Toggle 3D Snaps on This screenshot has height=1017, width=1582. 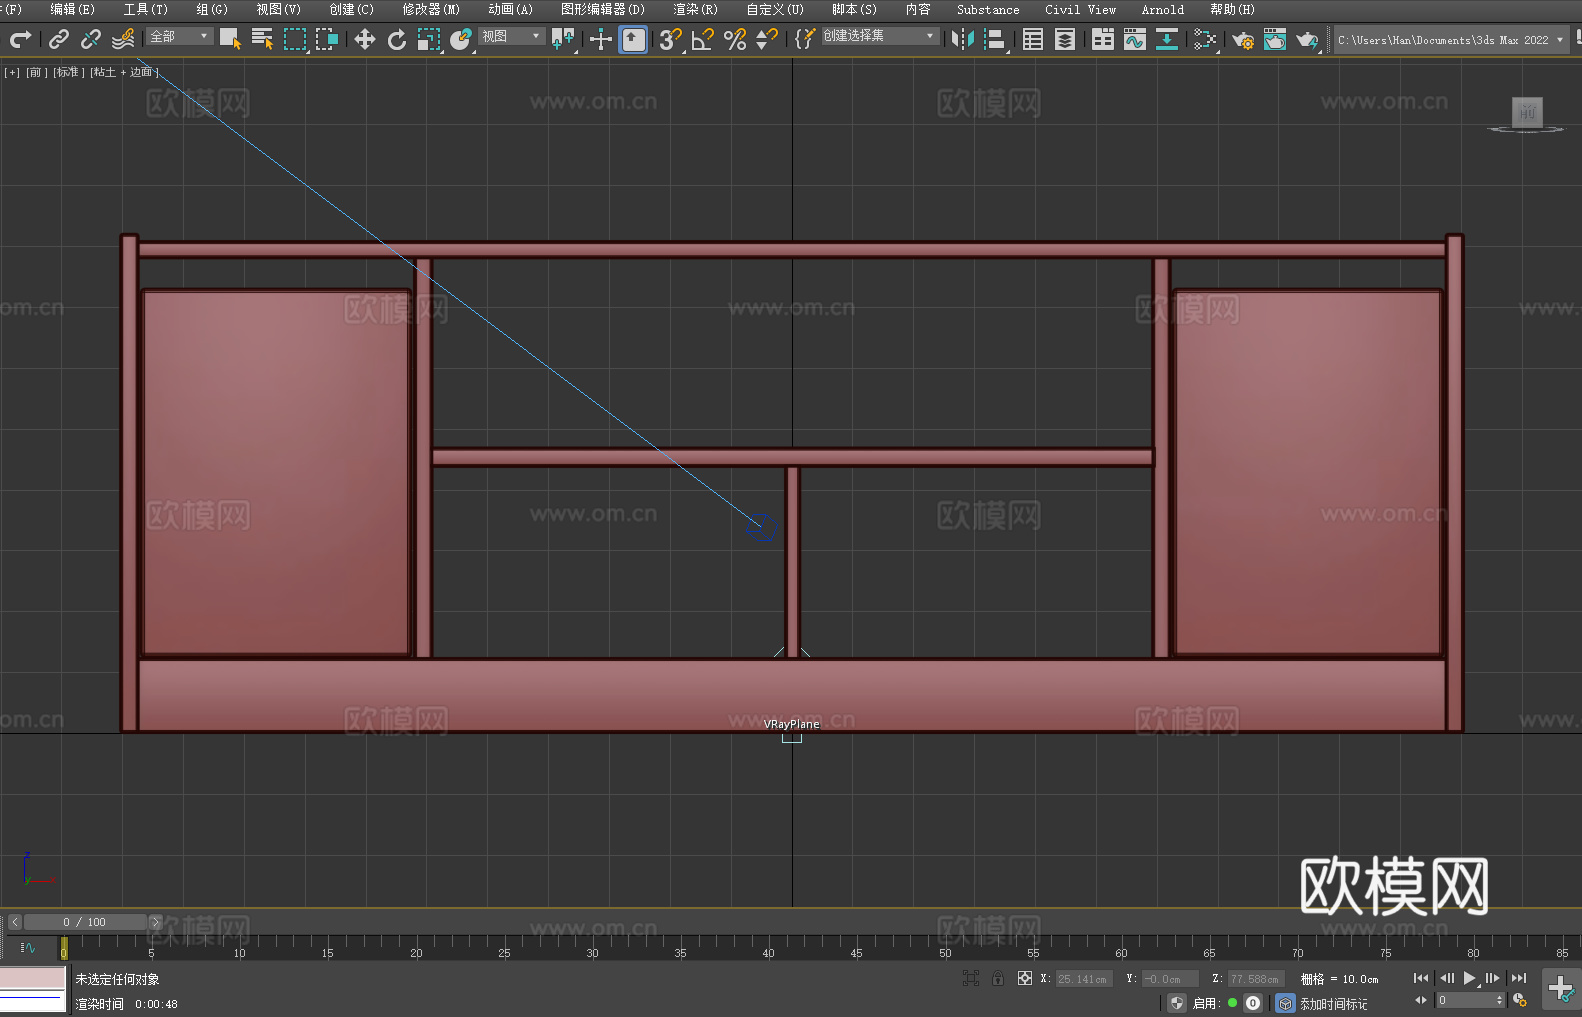point(671,39)
